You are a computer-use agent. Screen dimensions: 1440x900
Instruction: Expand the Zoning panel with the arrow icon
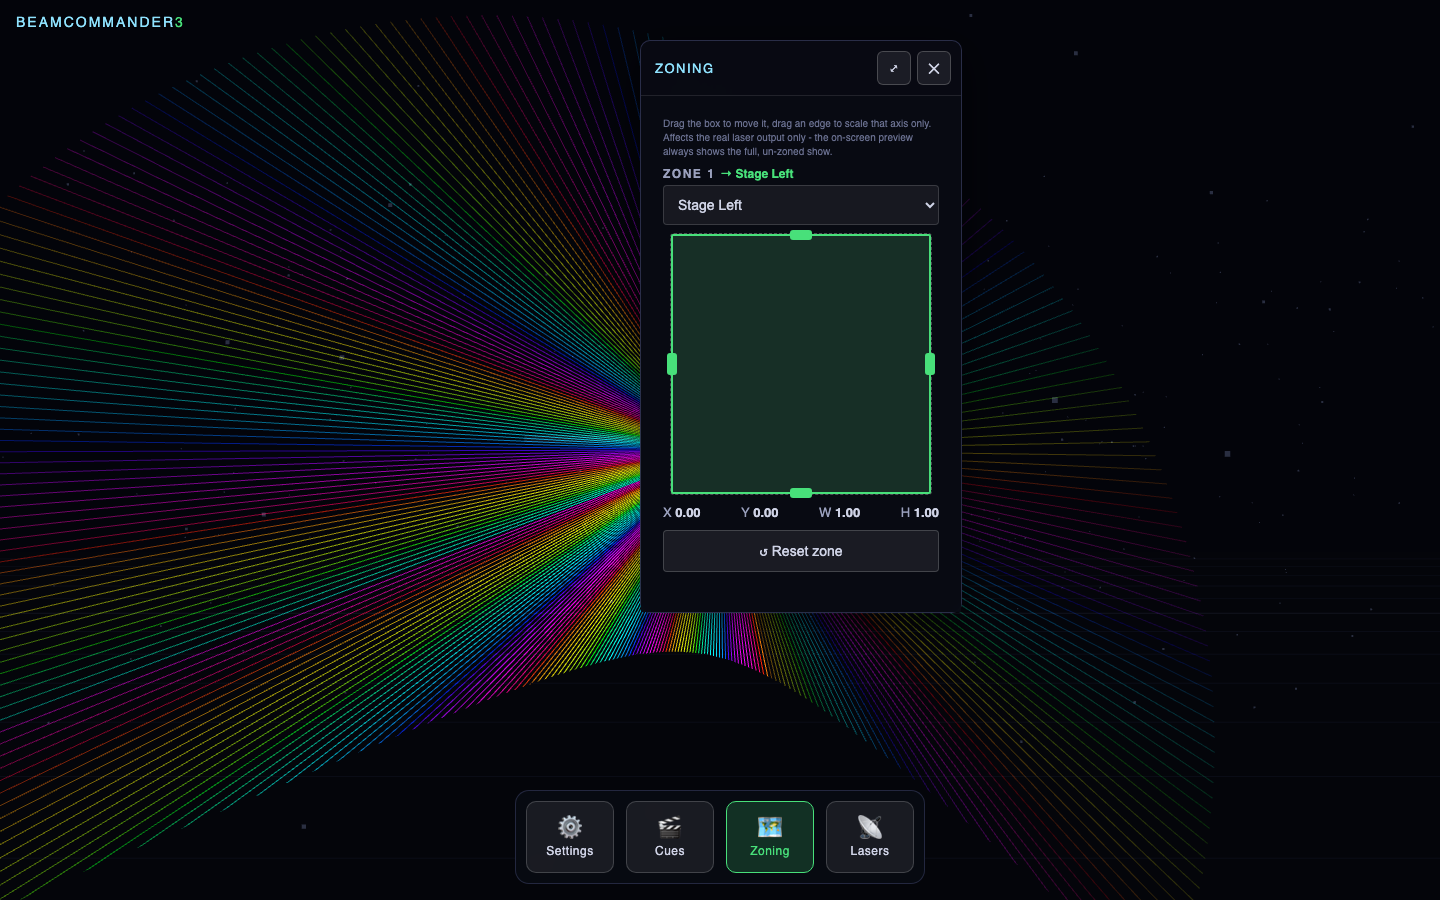pyautogui.click(x=894, y=68)
